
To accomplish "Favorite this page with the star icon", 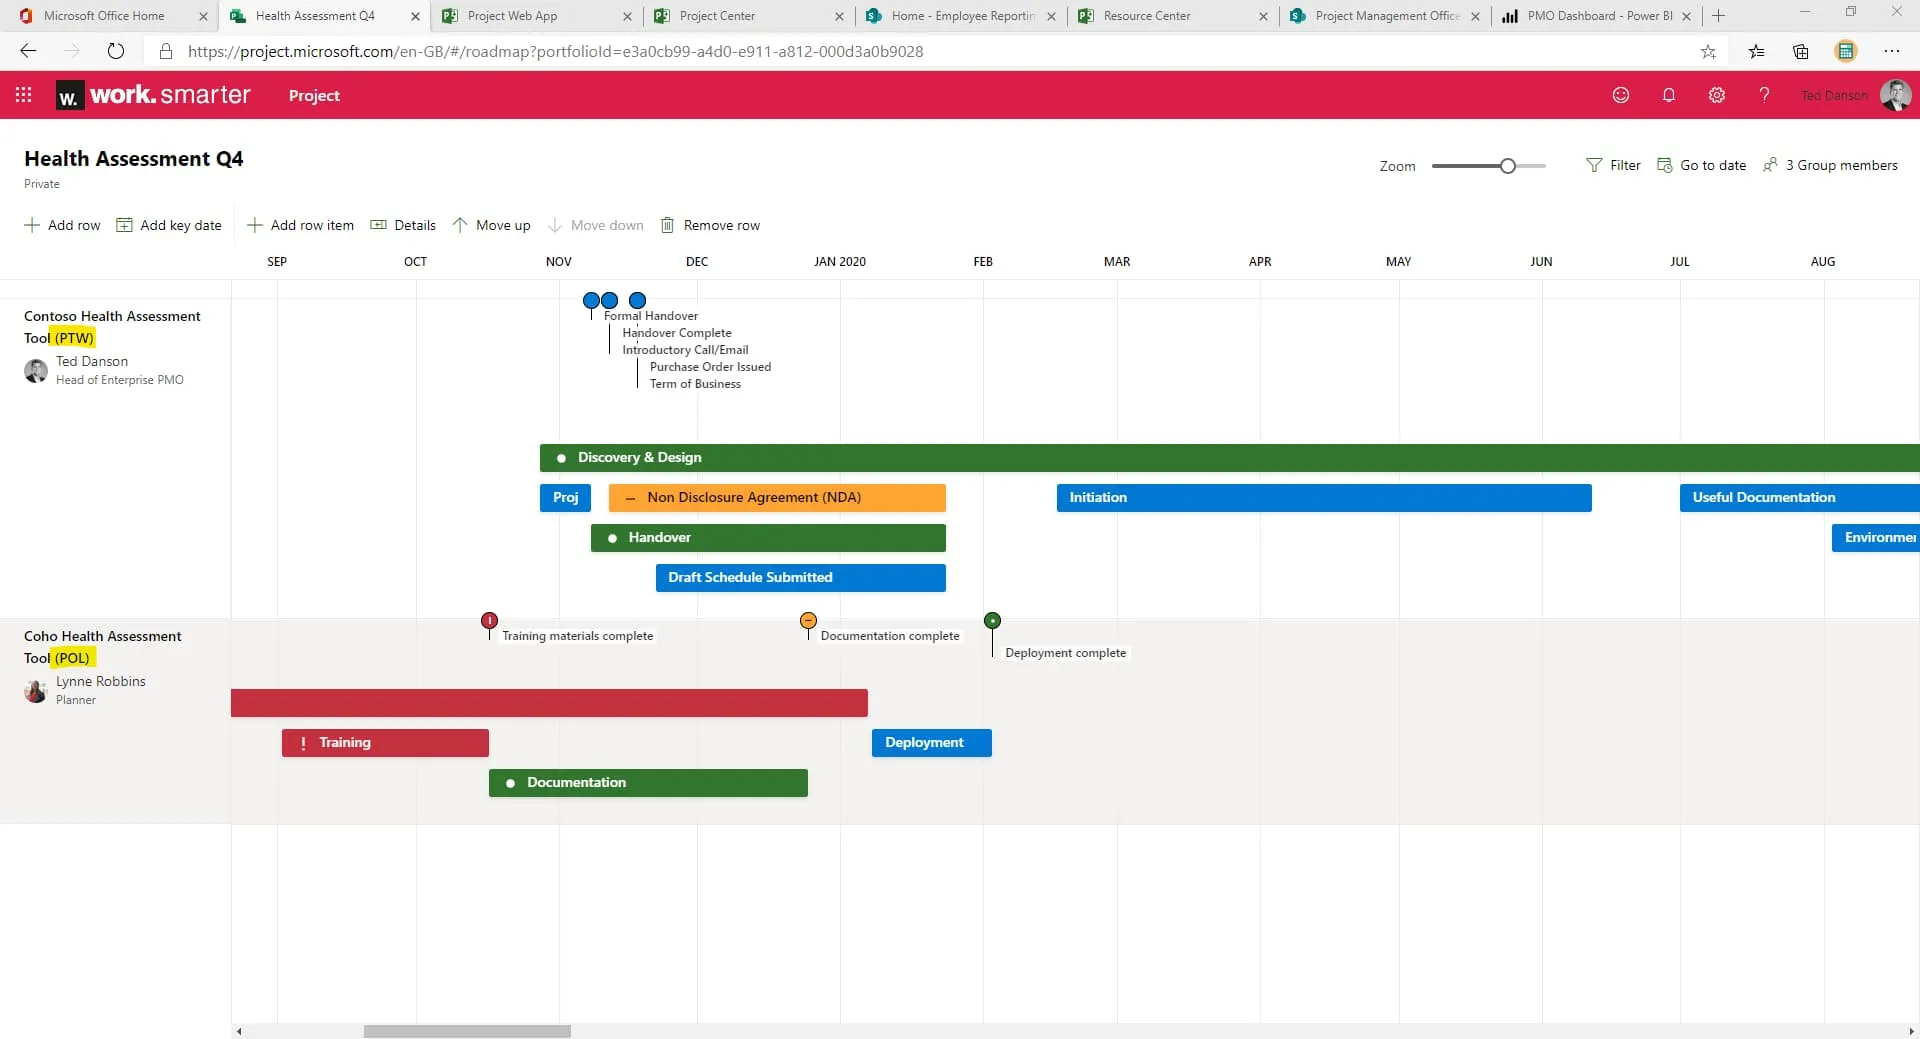I will point(1708,51).
